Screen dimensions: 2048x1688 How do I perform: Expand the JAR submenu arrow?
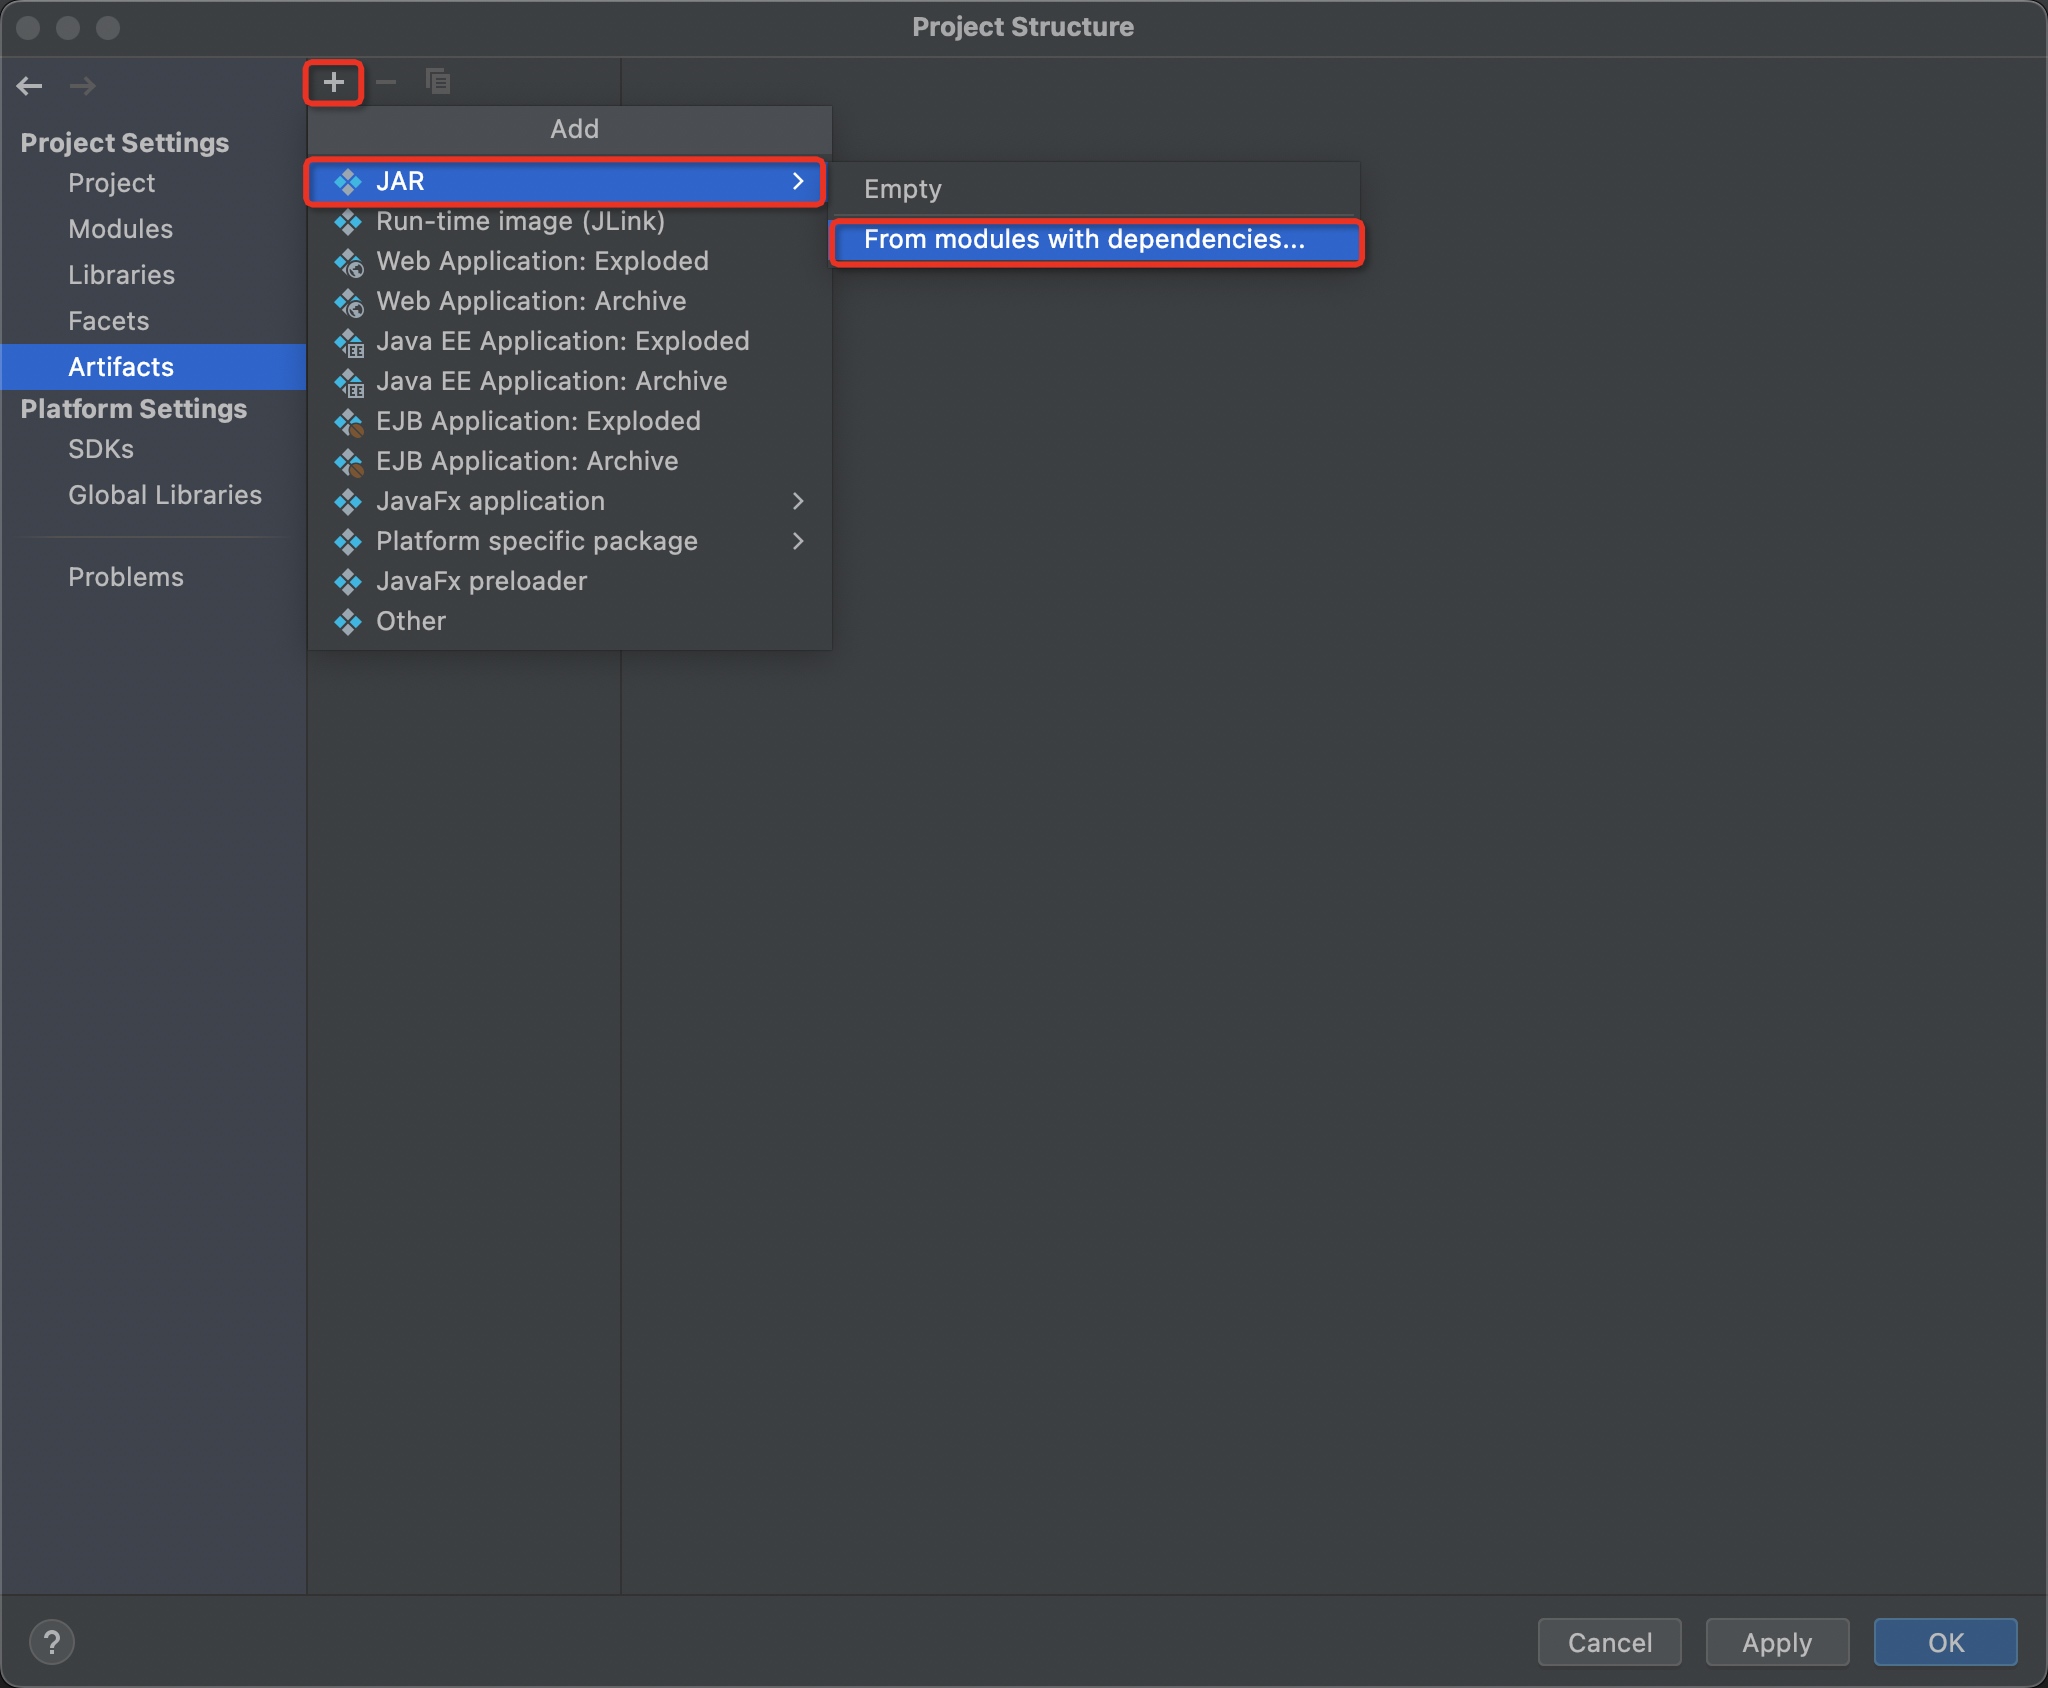798,181
